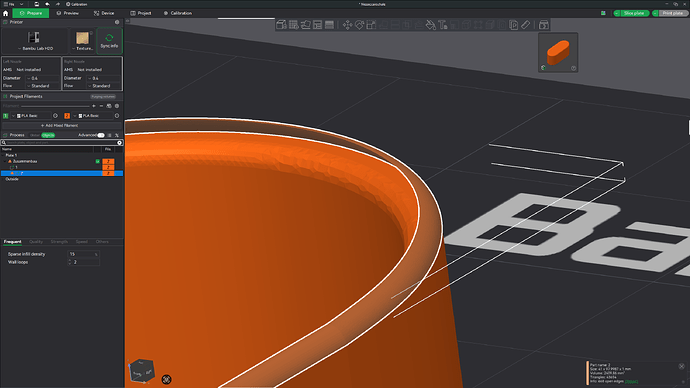The image size is (690, 388).
Task: Go to the Home screen icon
Action: (5, 13)
